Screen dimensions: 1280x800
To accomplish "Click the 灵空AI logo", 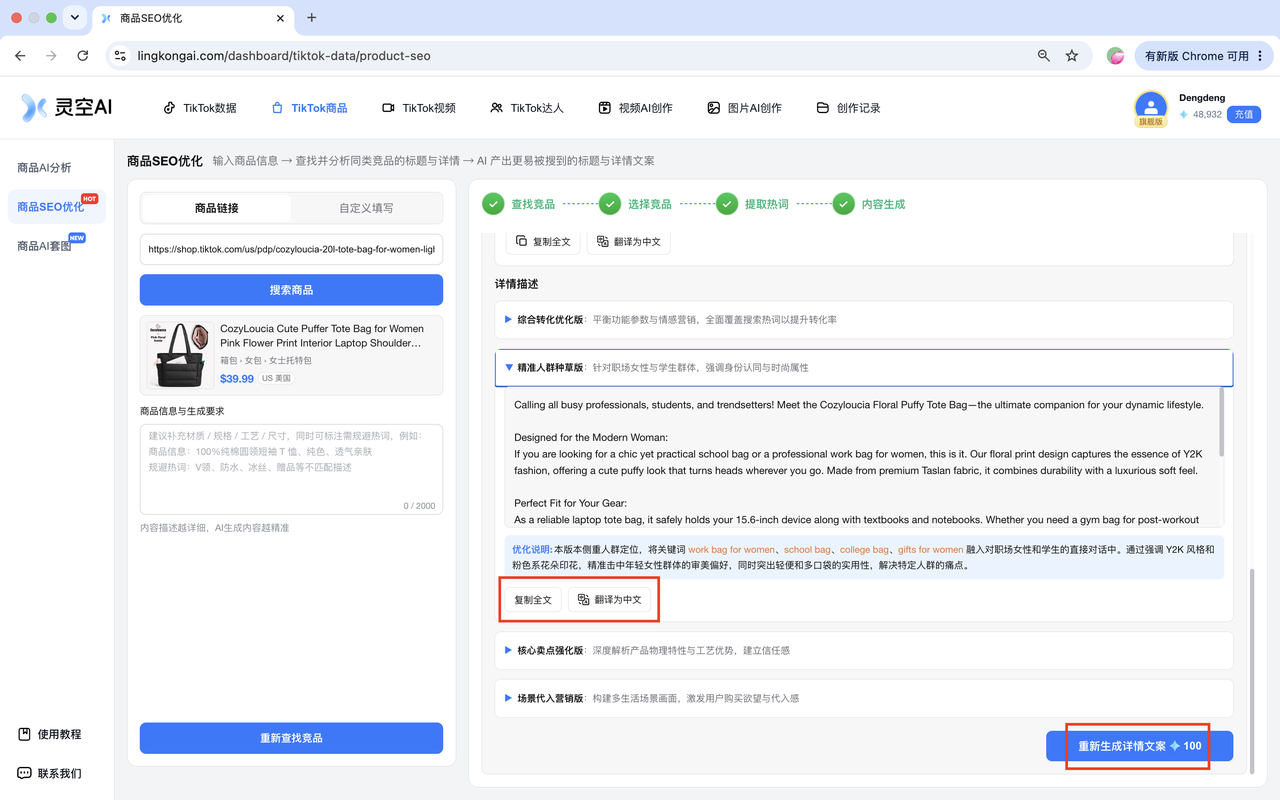I will [66, 108].
